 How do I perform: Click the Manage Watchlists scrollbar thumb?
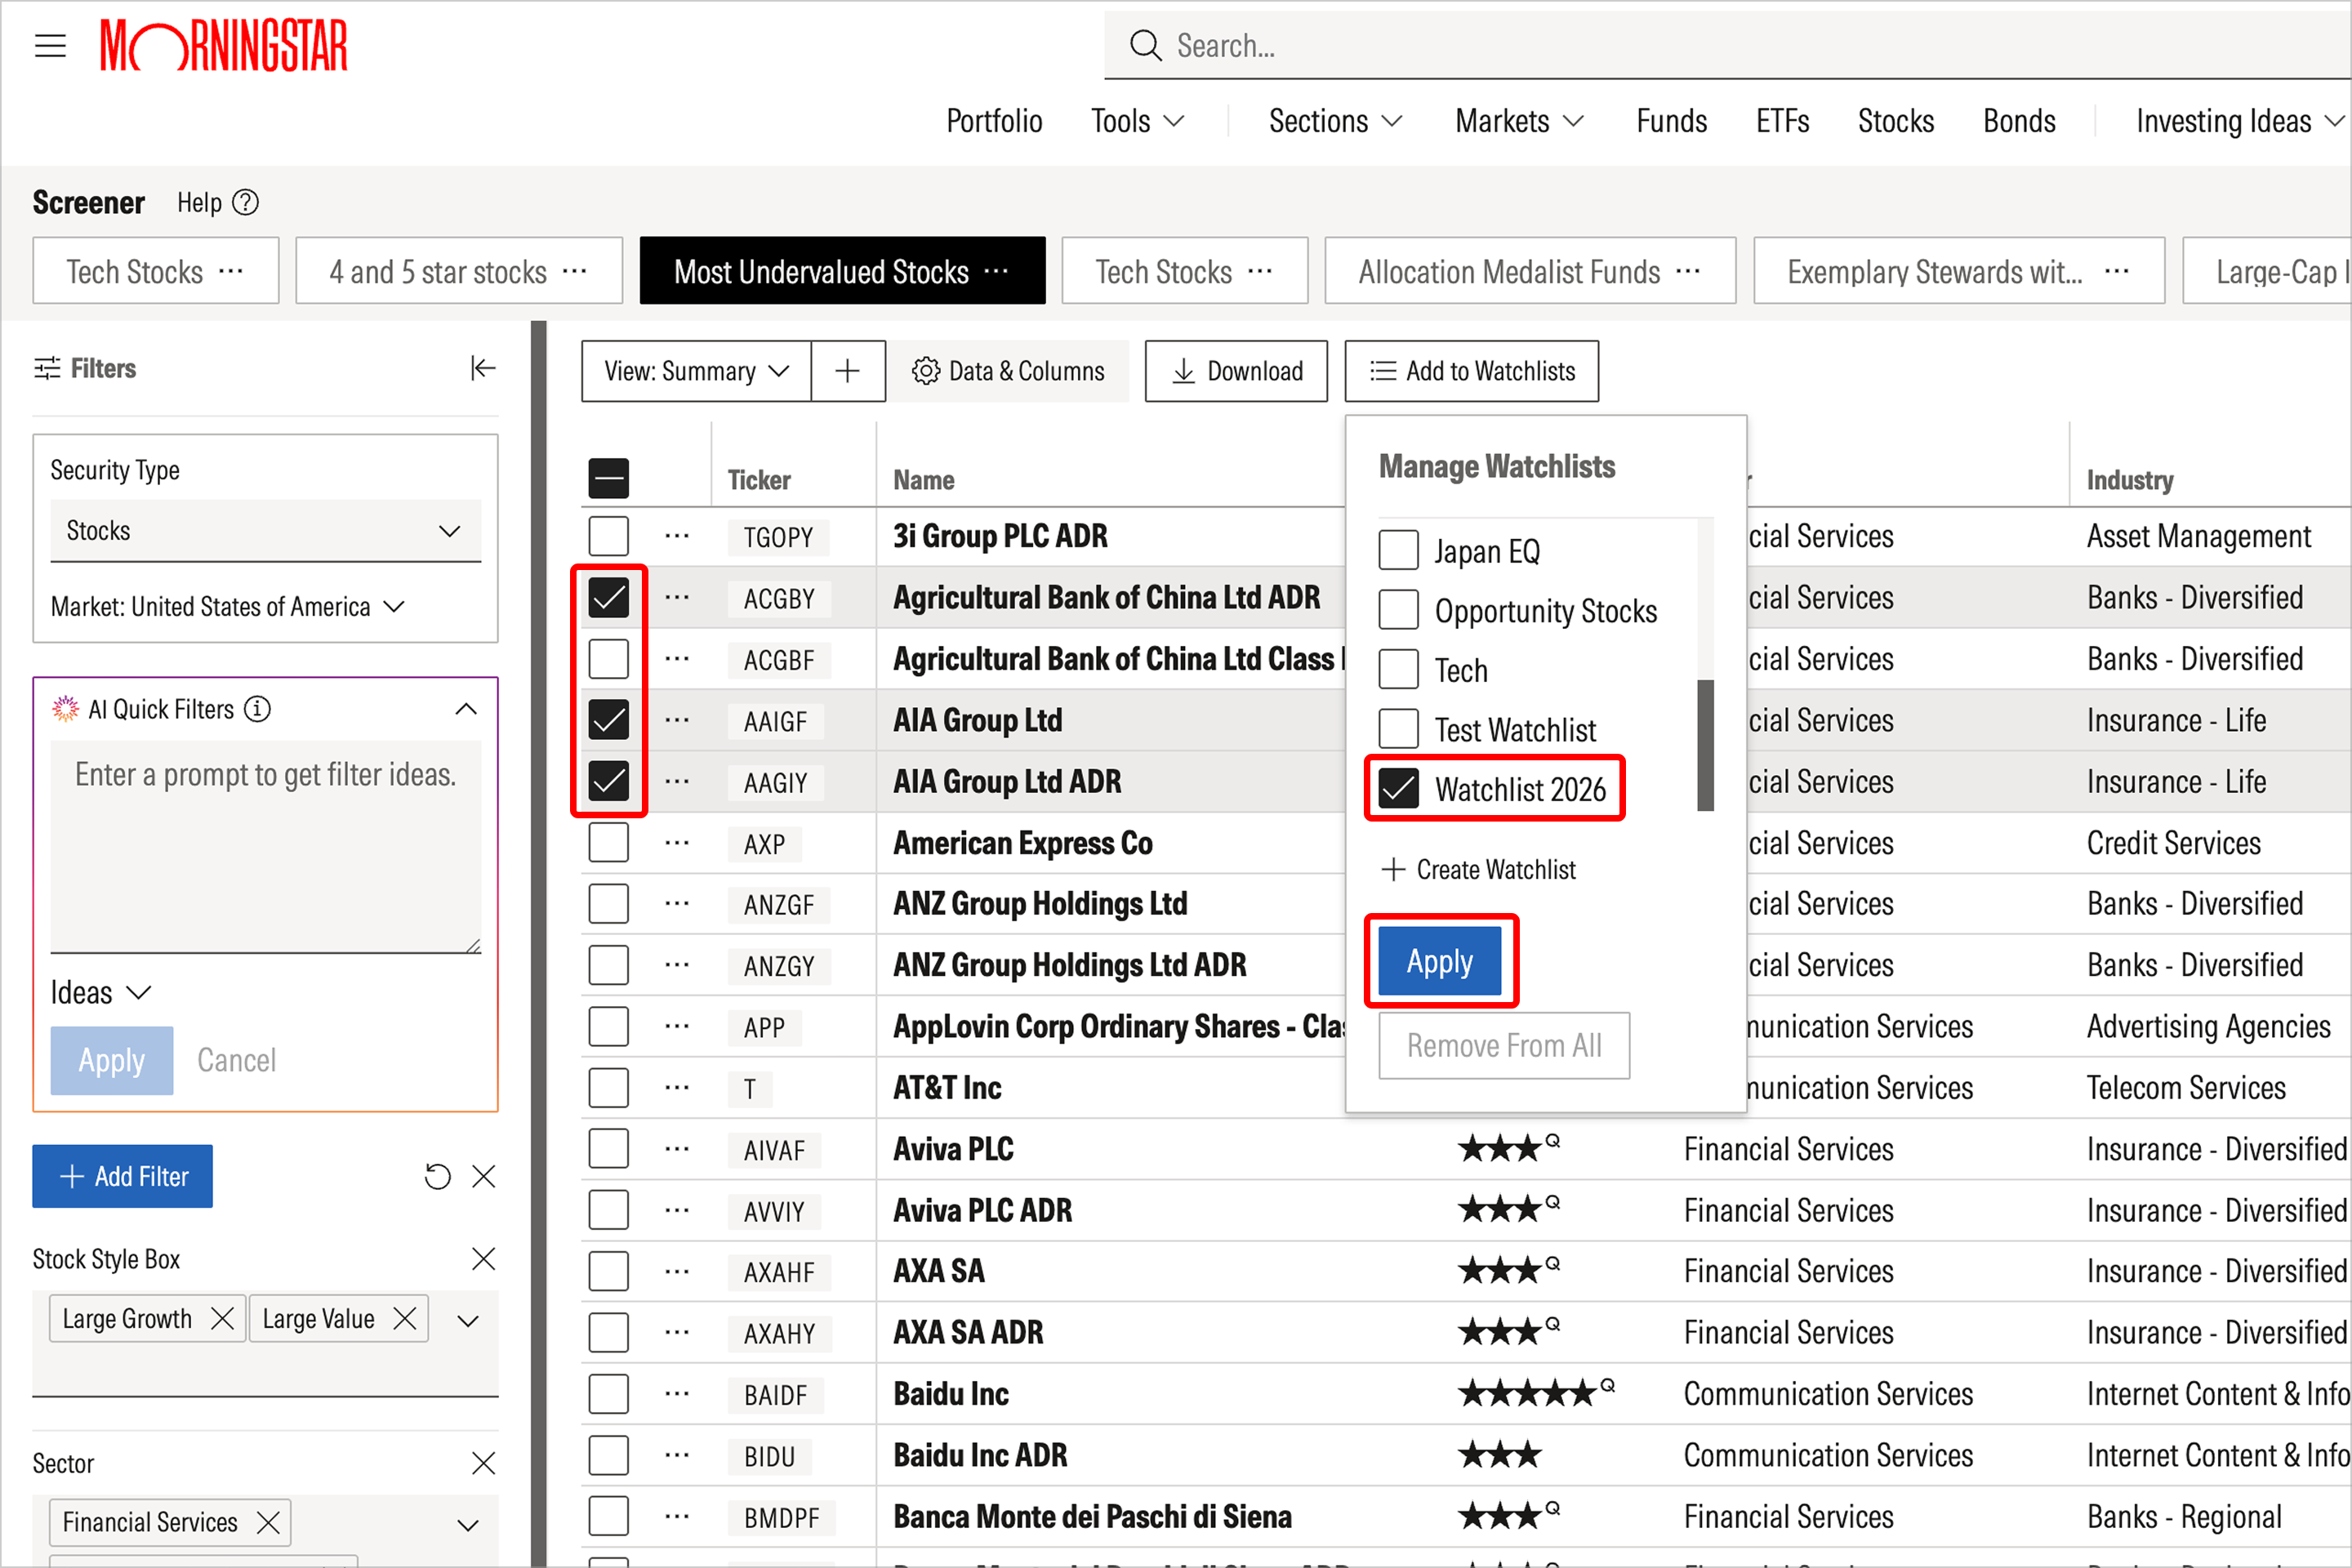tap(1706, 745)
